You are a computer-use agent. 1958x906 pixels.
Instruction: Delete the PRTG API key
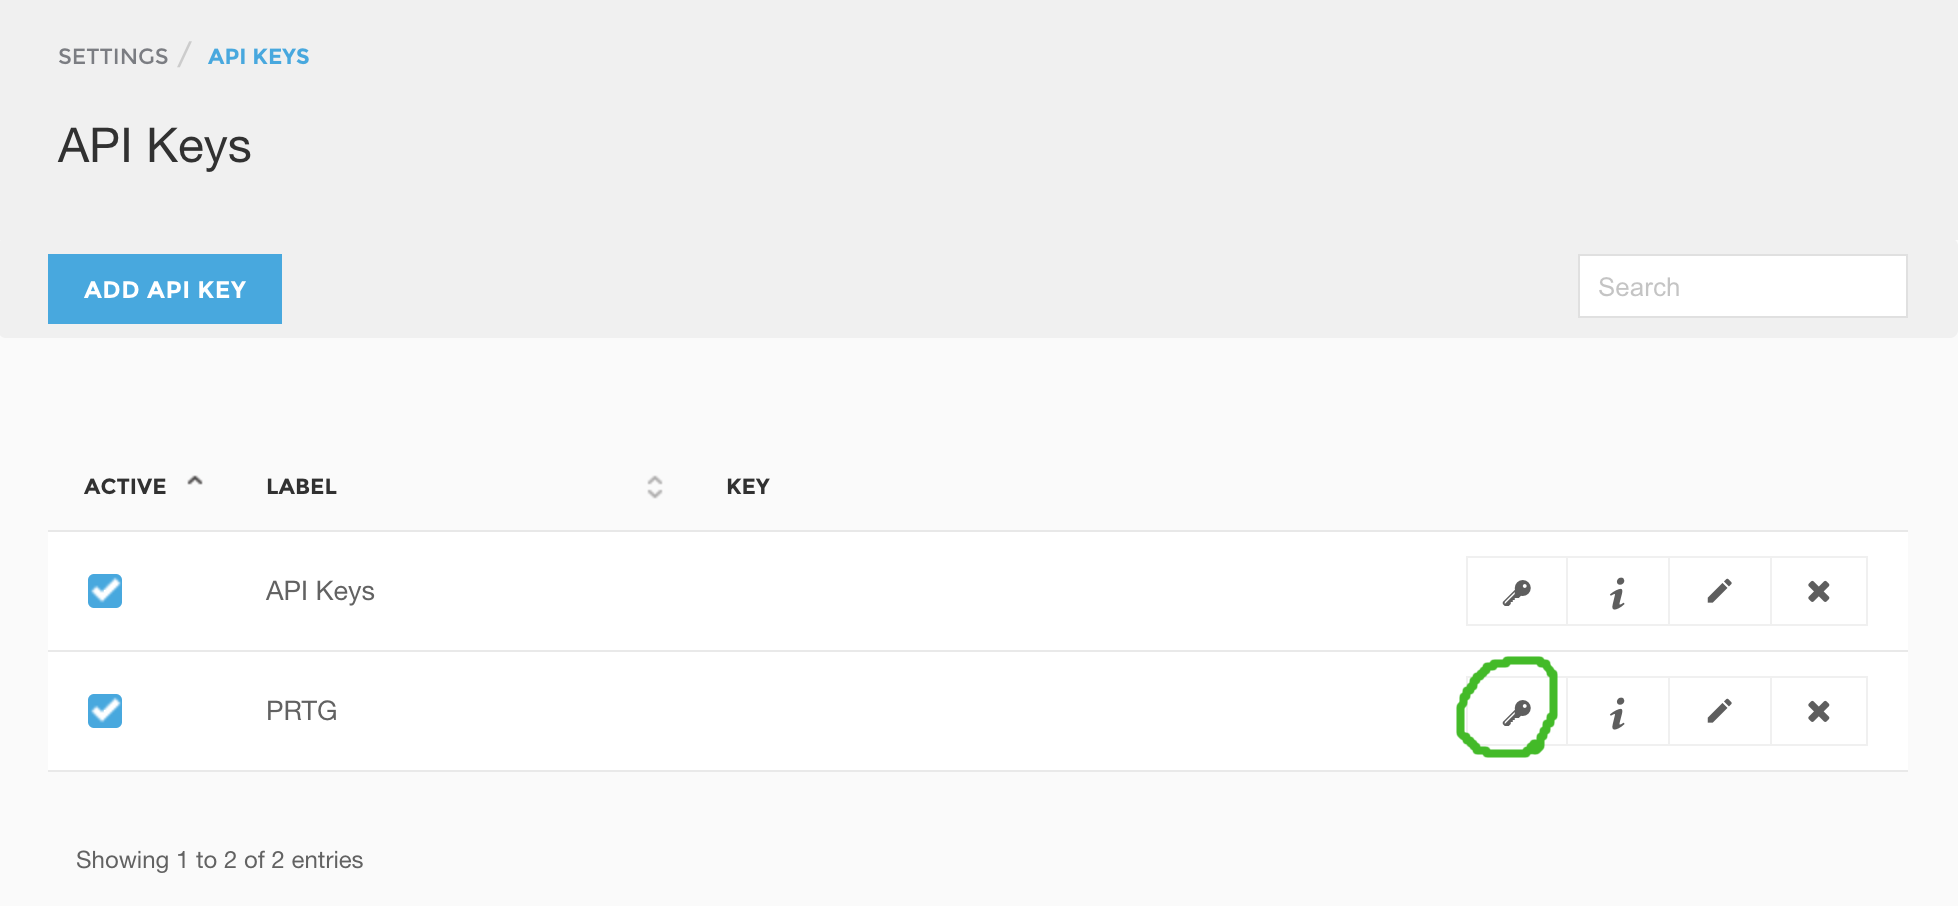[1819, 711]
